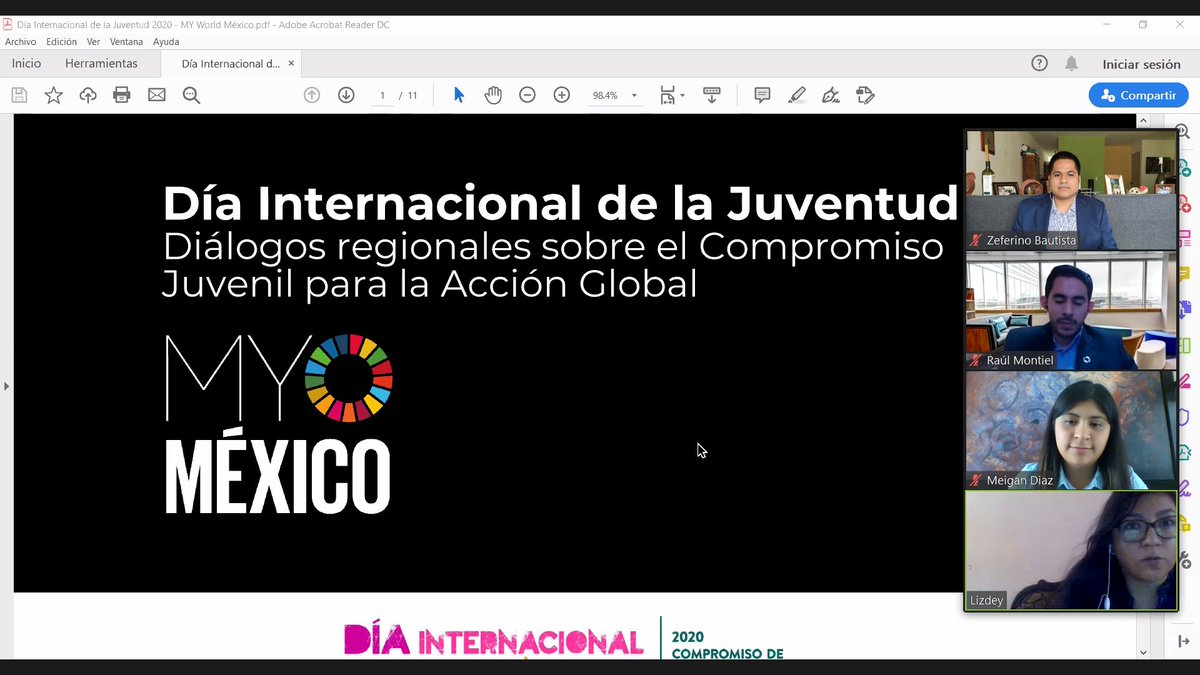Select Zeferino Bautista video thumbnail
Screen dimensions: 1200x675
pos(1070,190)
